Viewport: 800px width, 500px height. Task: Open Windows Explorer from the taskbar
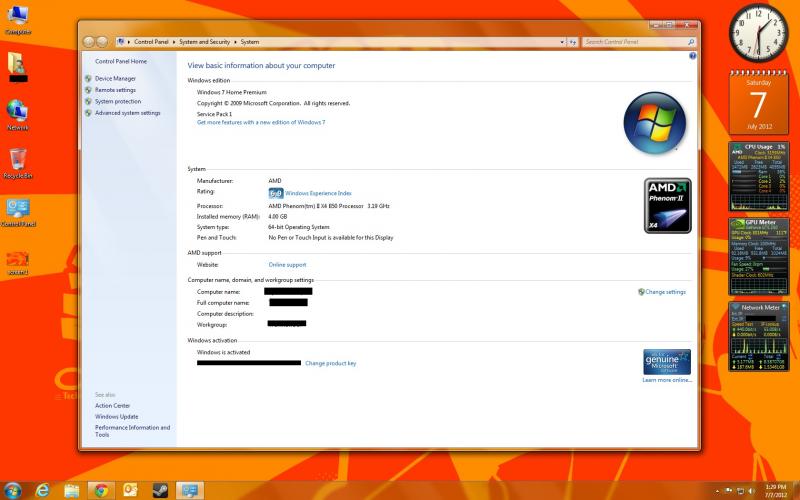tap(72, 490)
